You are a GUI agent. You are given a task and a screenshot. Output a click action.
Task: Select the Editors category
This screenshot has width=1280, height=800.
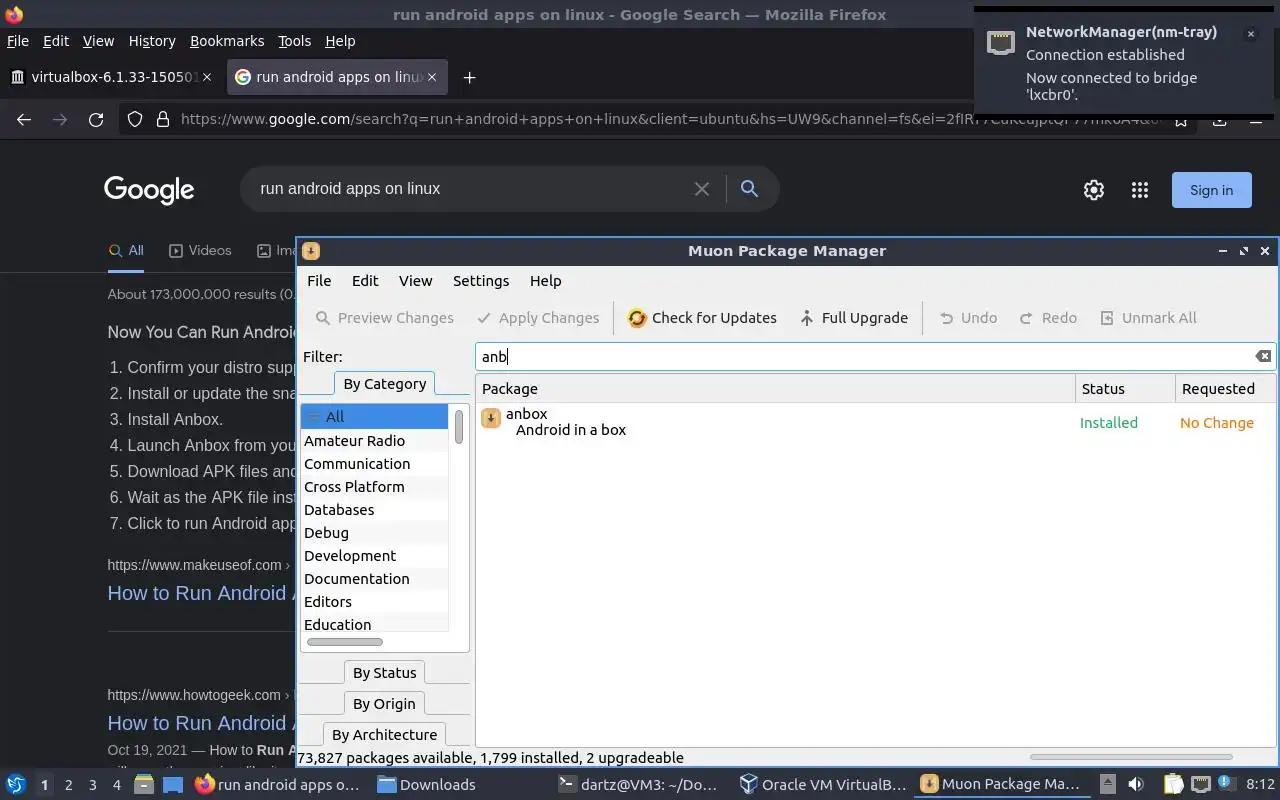click(x=374, y=602)
